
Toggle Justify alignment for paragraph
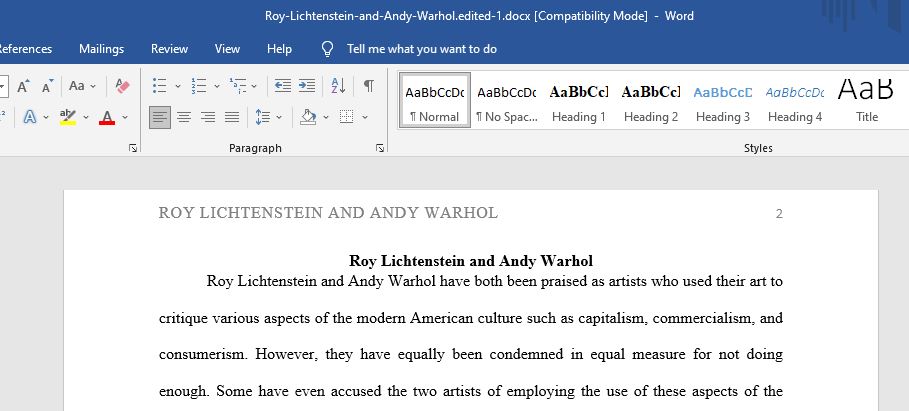(232, 118)
